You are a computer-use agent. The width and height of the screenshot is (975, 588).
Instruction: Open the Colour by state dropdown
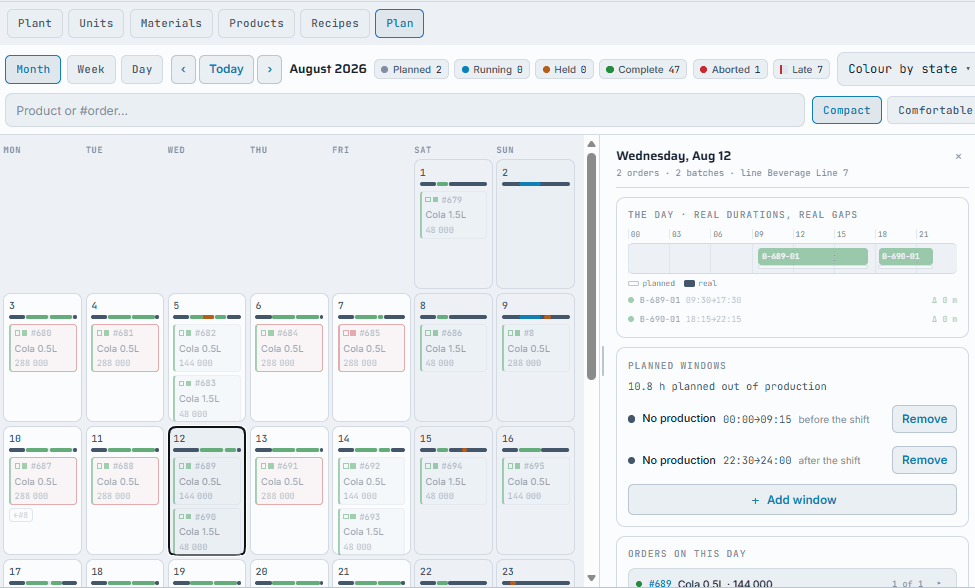[x=907, y=69]
